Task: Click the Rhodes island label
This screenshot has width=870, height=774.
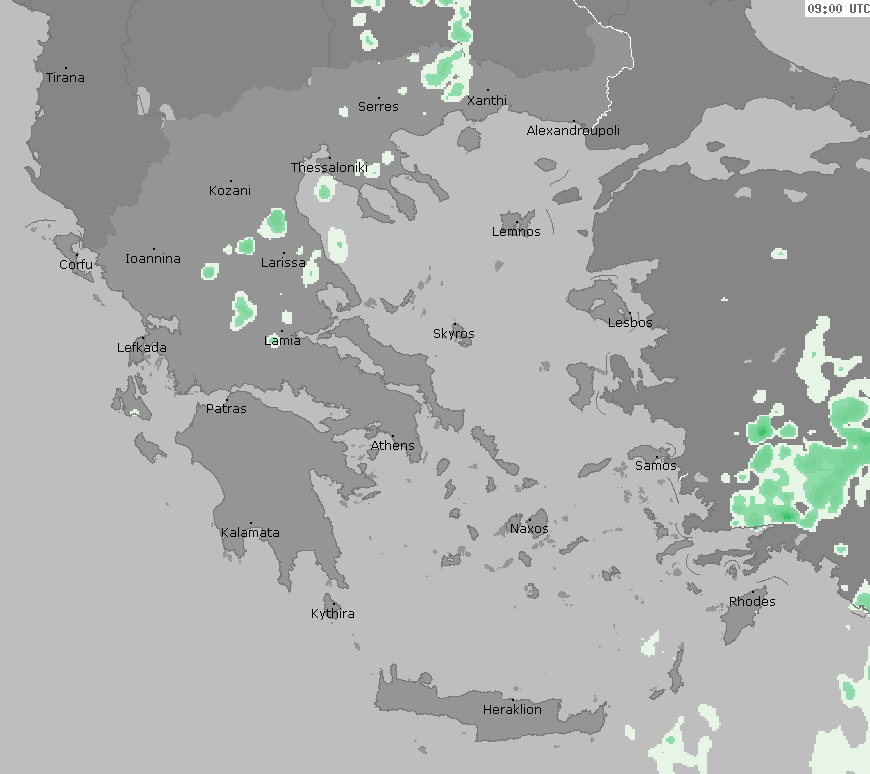Action: 751,602
